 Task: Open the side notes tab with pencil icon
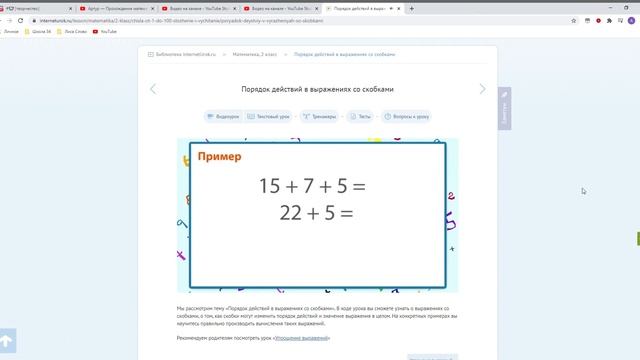[x=504, y=108]
